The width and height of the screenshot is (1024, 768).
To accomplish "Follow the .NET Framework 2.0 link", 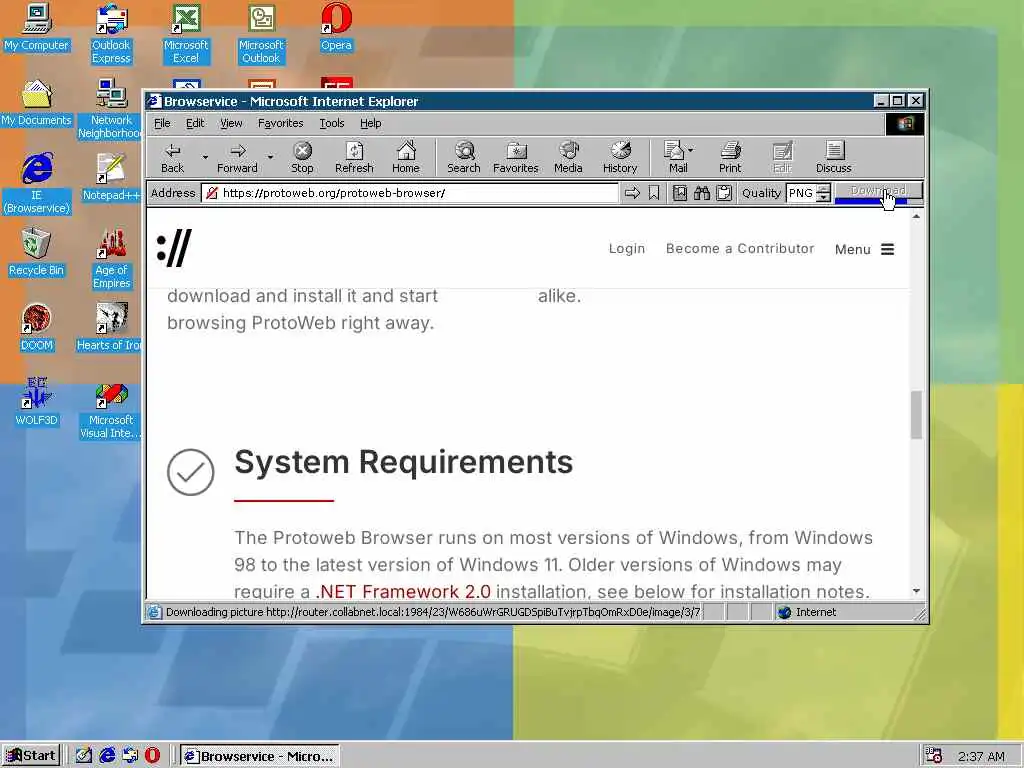I will tap(403, 592).
